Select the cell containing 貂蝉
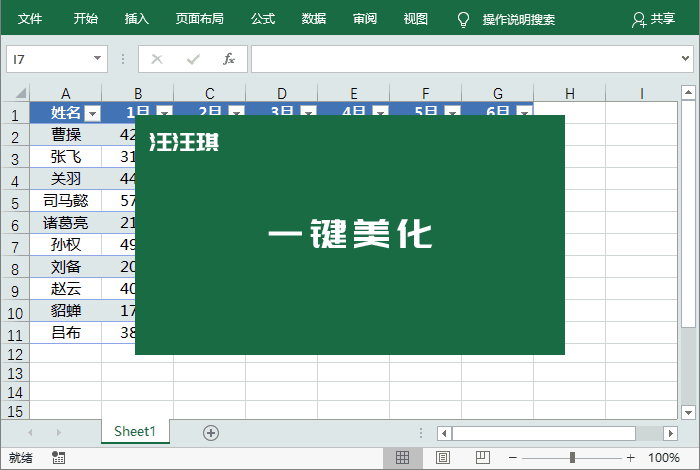Screen dimensions: 700x470 [66, 311]
